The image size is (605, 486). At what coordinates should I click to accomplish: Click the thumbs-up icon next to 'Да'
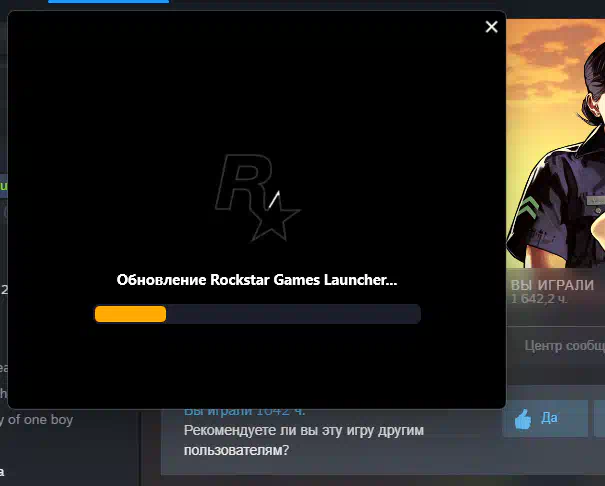pos(523,419)
